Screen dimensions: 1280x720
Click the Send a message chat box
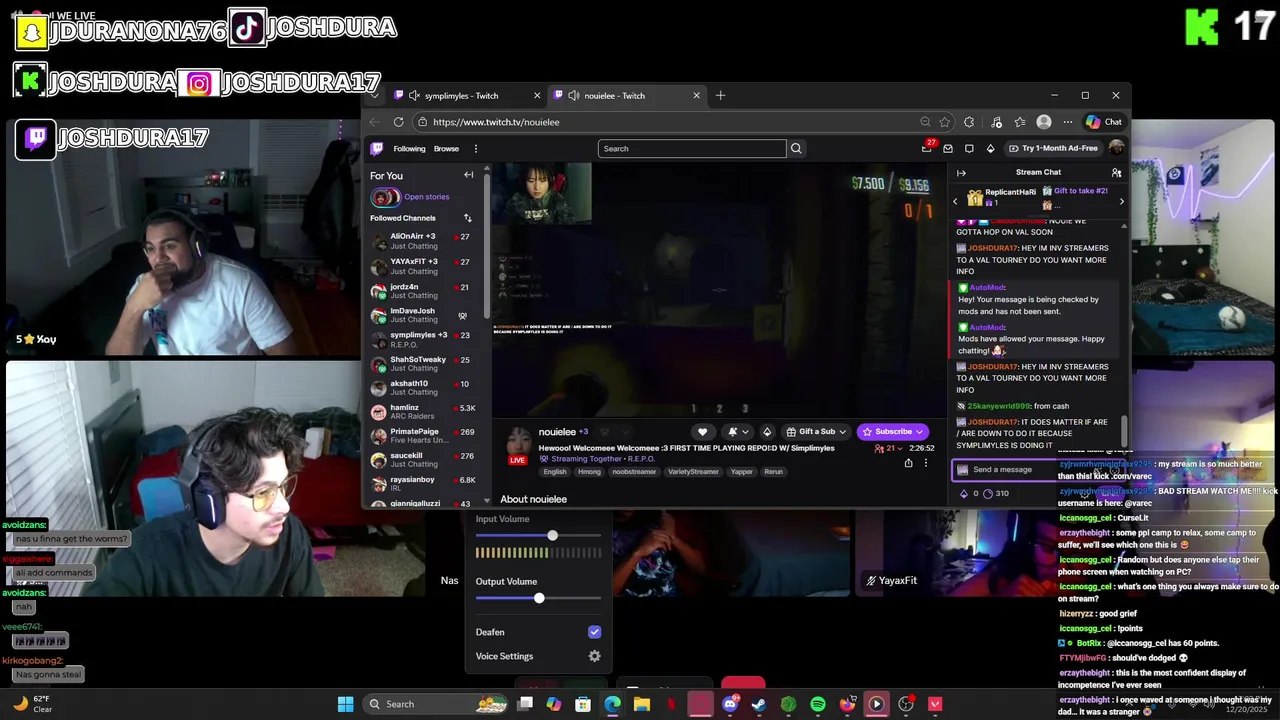pos(1039,470)
